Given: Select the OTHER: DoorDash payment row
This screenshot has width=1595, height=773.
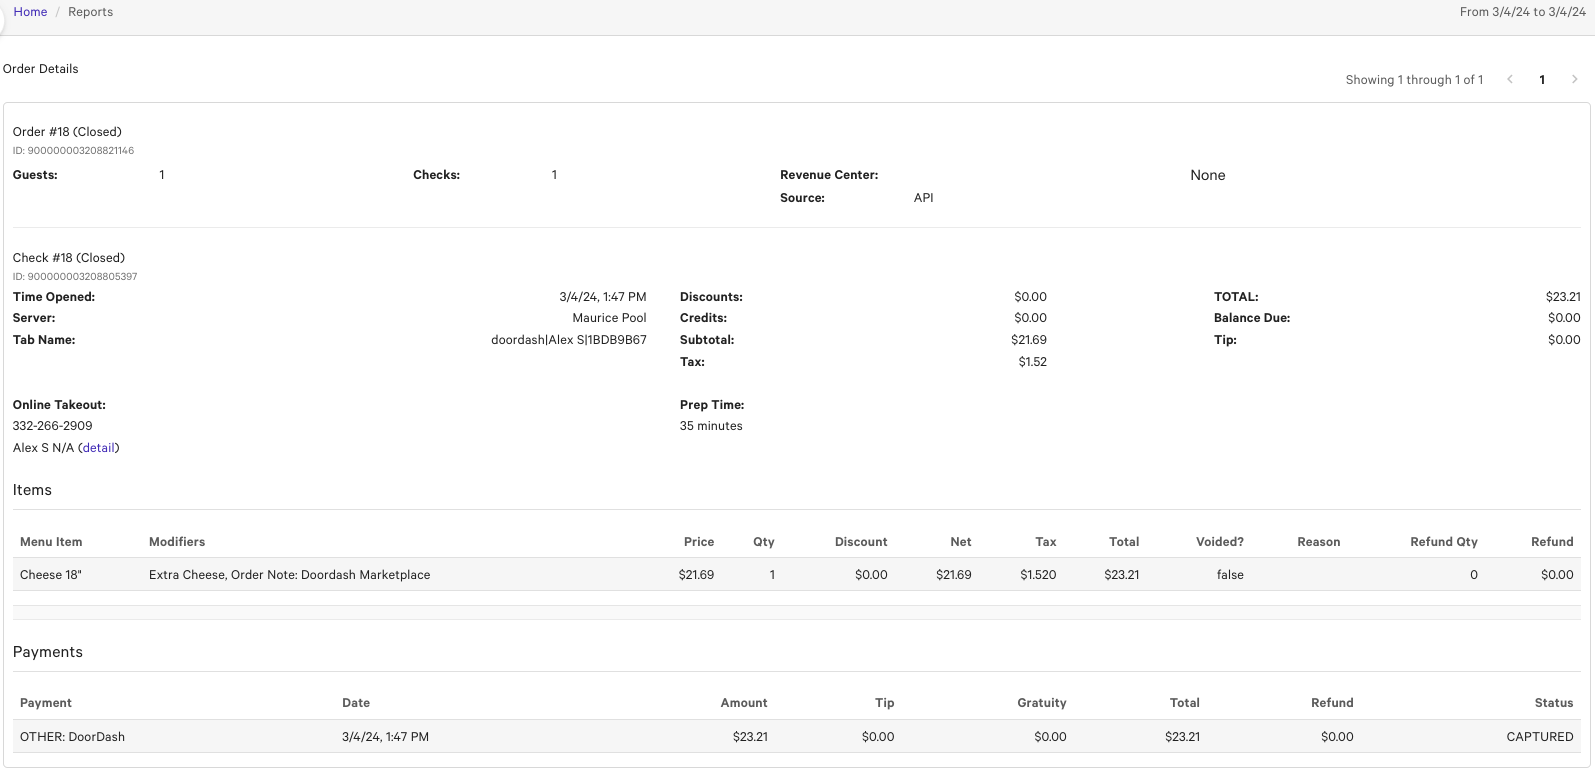Looking at the screenshot, I should [72, 737].
